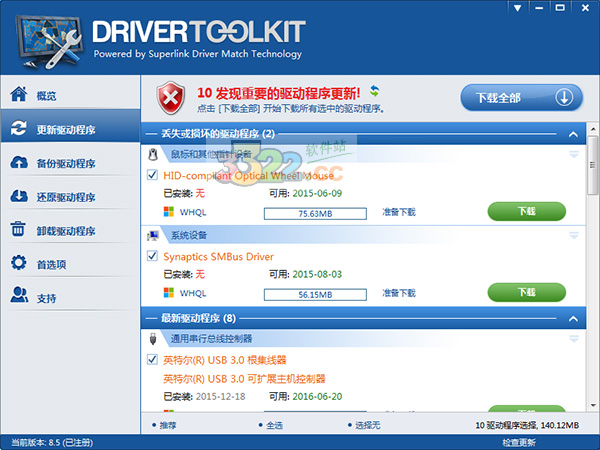Click the 10 驱动程序选择, 140.12MB status
The image size is (600, 450).
(x=527, y=425)
